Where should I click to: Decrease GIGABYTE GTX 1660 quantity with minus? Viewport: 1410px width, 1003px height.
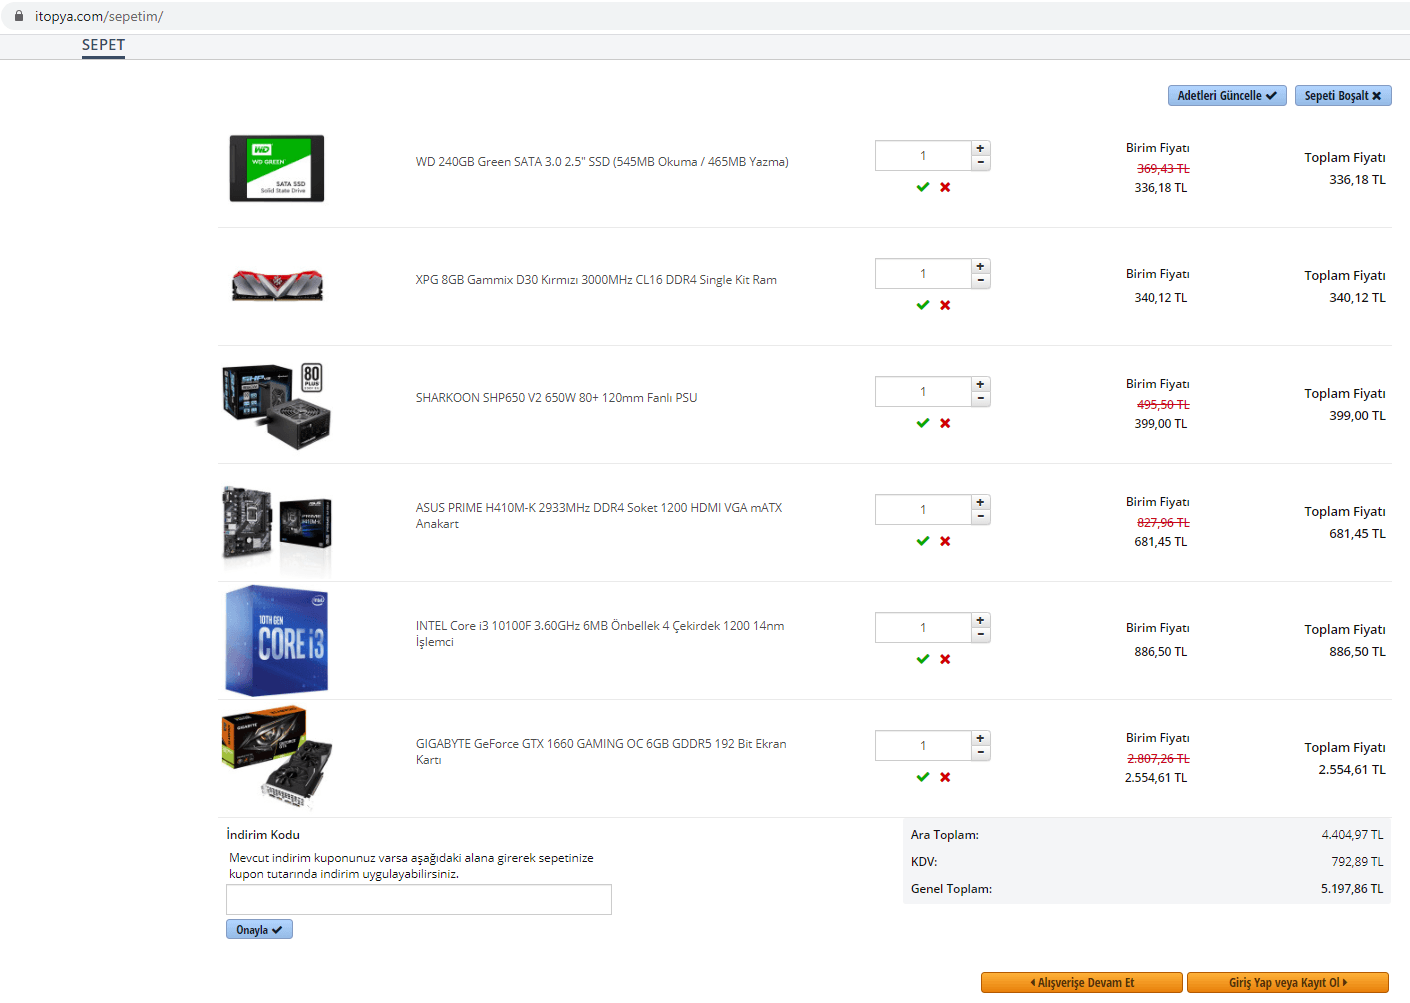click(981, 752)
